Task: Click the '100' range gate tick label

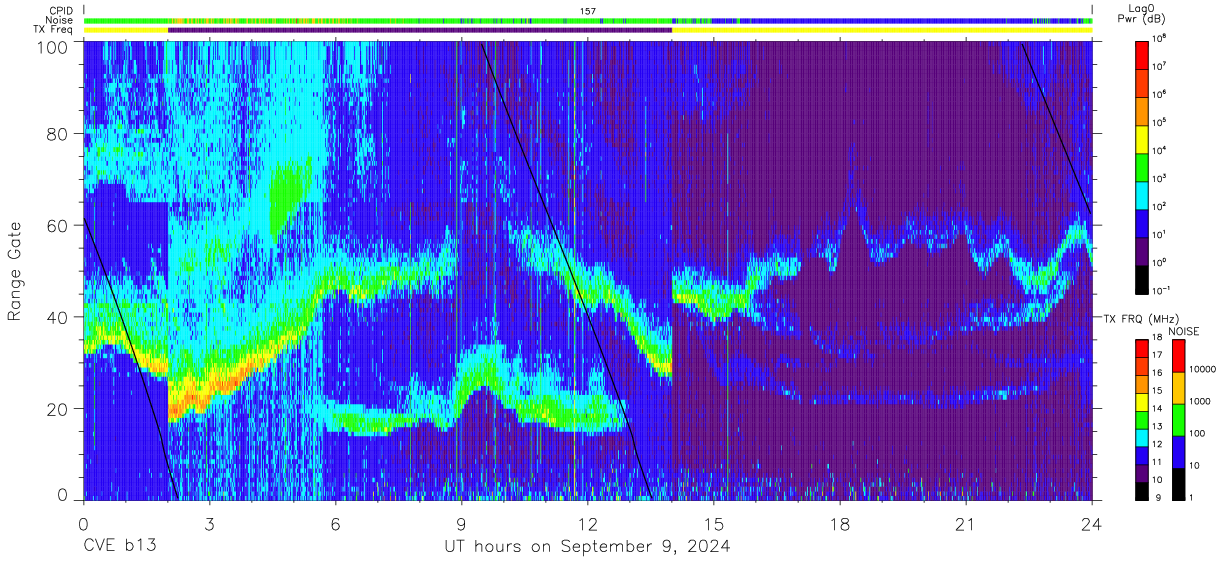Action: tap(53, 47)
